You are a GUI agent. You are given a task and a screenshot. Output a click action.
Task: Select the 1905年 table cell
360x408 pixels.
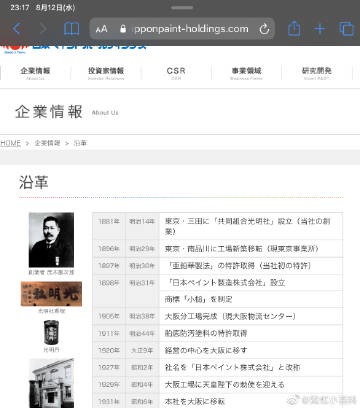109,316
